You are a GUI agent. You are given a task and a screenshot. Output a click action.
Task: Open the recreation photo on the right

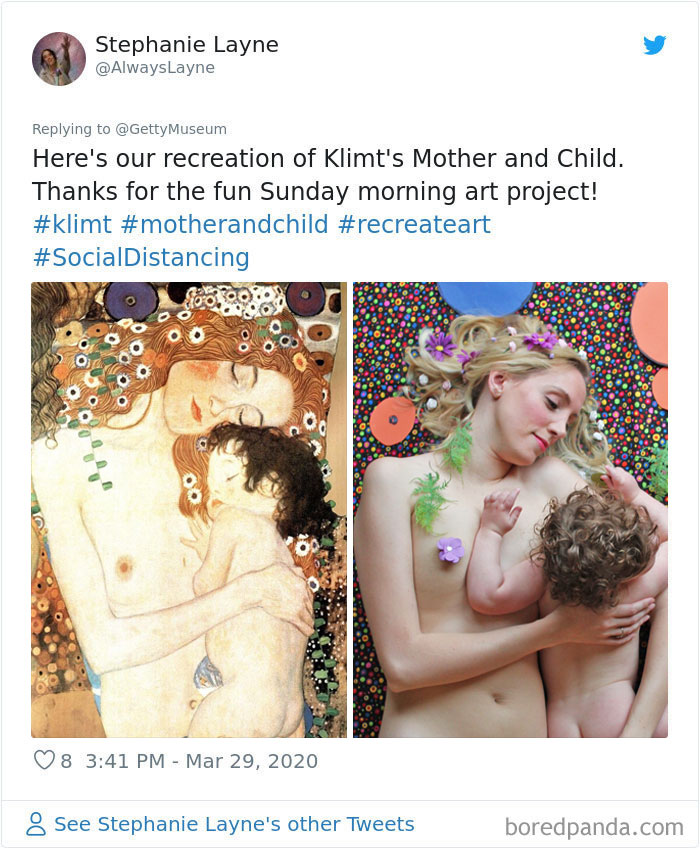point(511,510)
